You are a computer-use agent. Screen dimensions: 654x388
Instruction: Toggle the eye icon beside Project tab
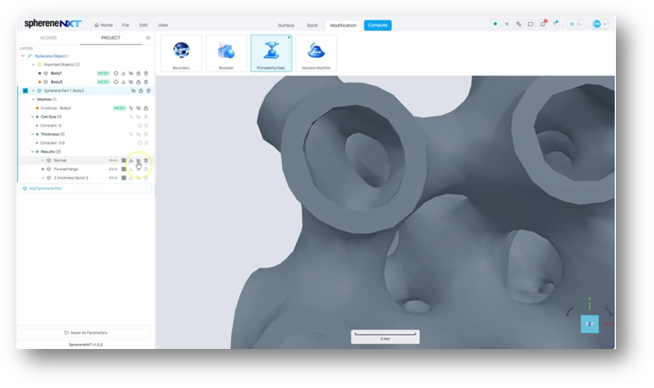(x=148, y=38)
